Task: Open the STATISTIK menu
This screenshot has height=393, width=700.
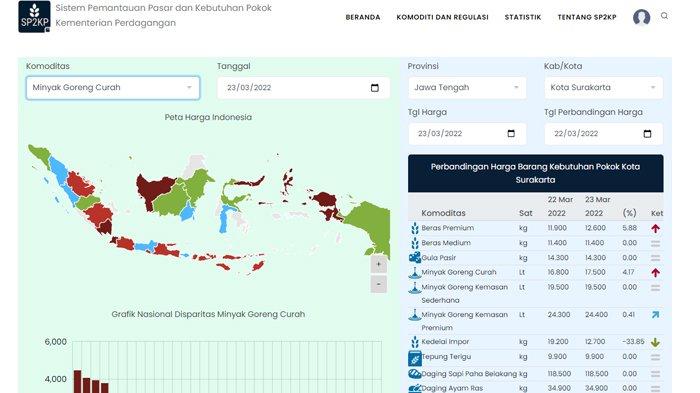Action: 523,17
